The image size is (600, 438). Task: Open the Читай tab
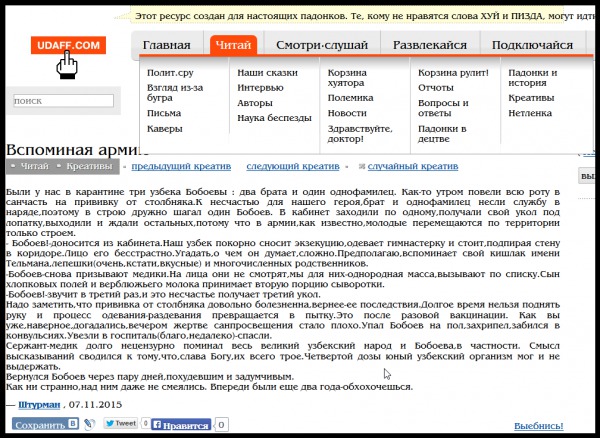pyautogui.click(x=233, y=45)
